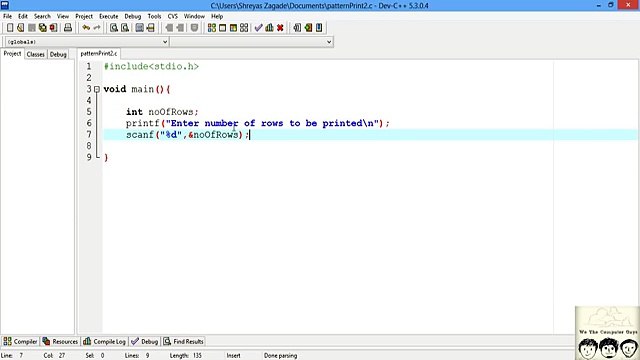Click the Replace magnifier icon
The image size is (640, 360).
click(x=125, y=28)
